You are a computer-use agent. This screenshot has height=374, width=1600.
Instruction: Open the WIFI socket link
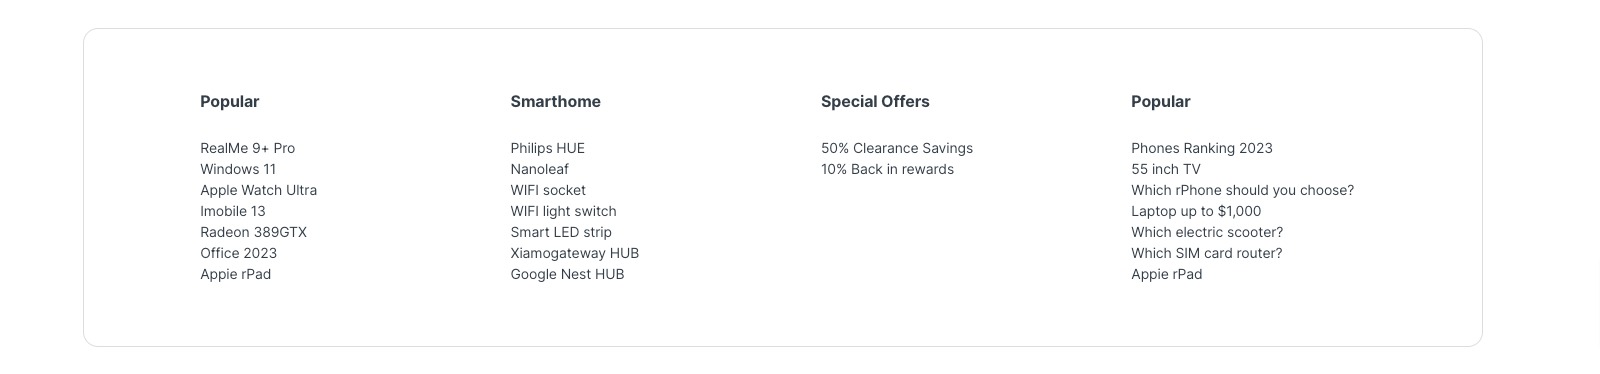(x=548, y=190)
